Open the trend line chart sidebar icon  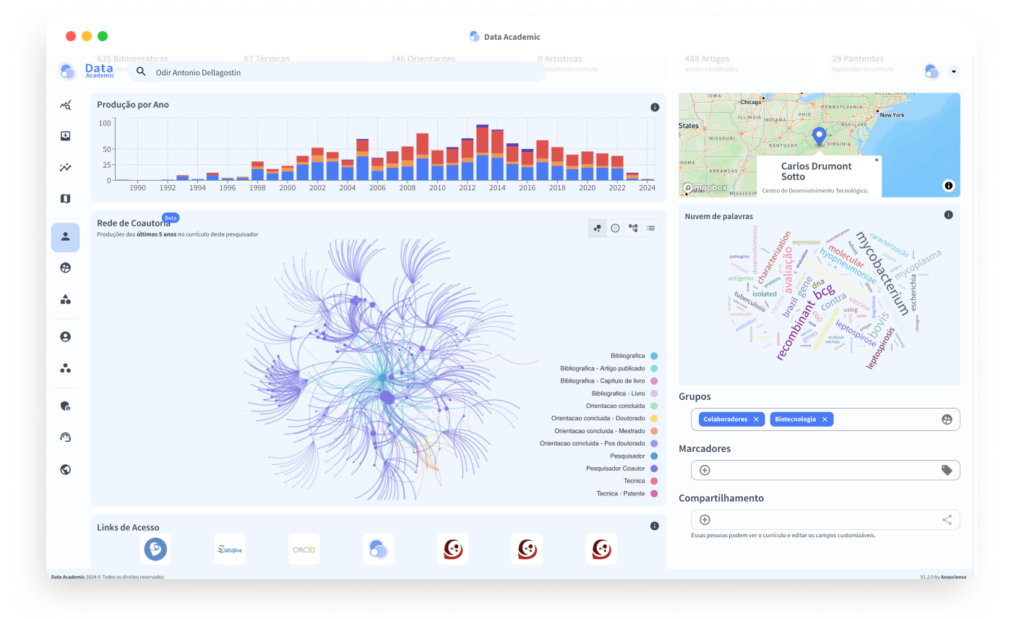coord(65,167)
